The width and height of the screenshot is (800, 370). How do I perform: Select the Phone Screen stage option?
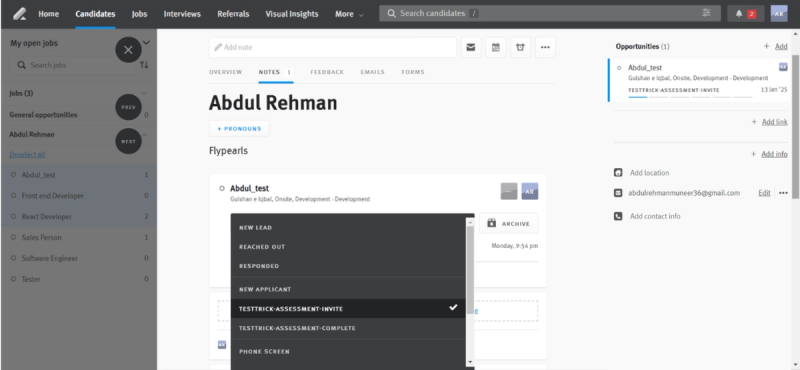348,352
